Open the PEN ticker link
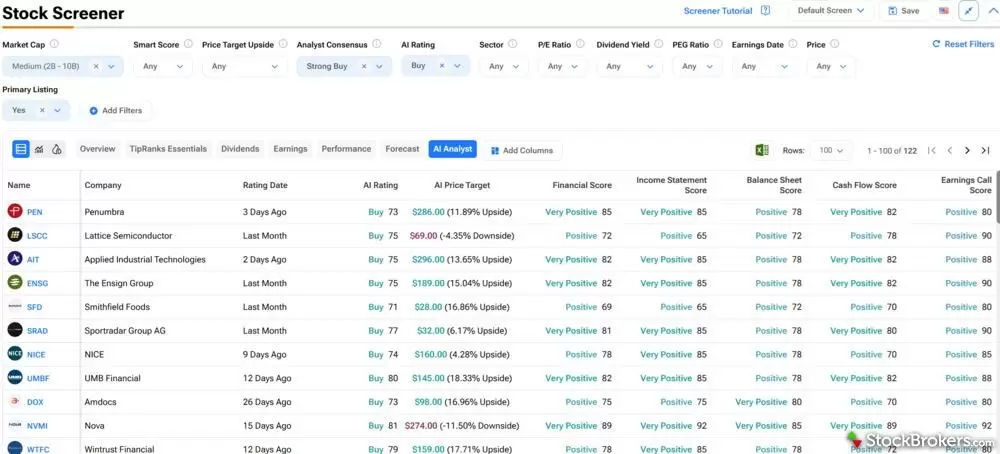The image size is (1000, 454). pos(34,212)
